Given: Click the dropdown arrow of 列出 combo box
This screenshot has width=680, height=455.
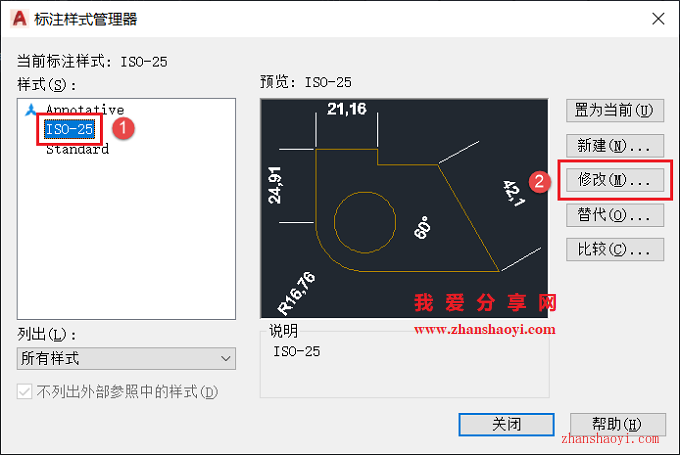Looking at the screenshot, I should 226,358.
